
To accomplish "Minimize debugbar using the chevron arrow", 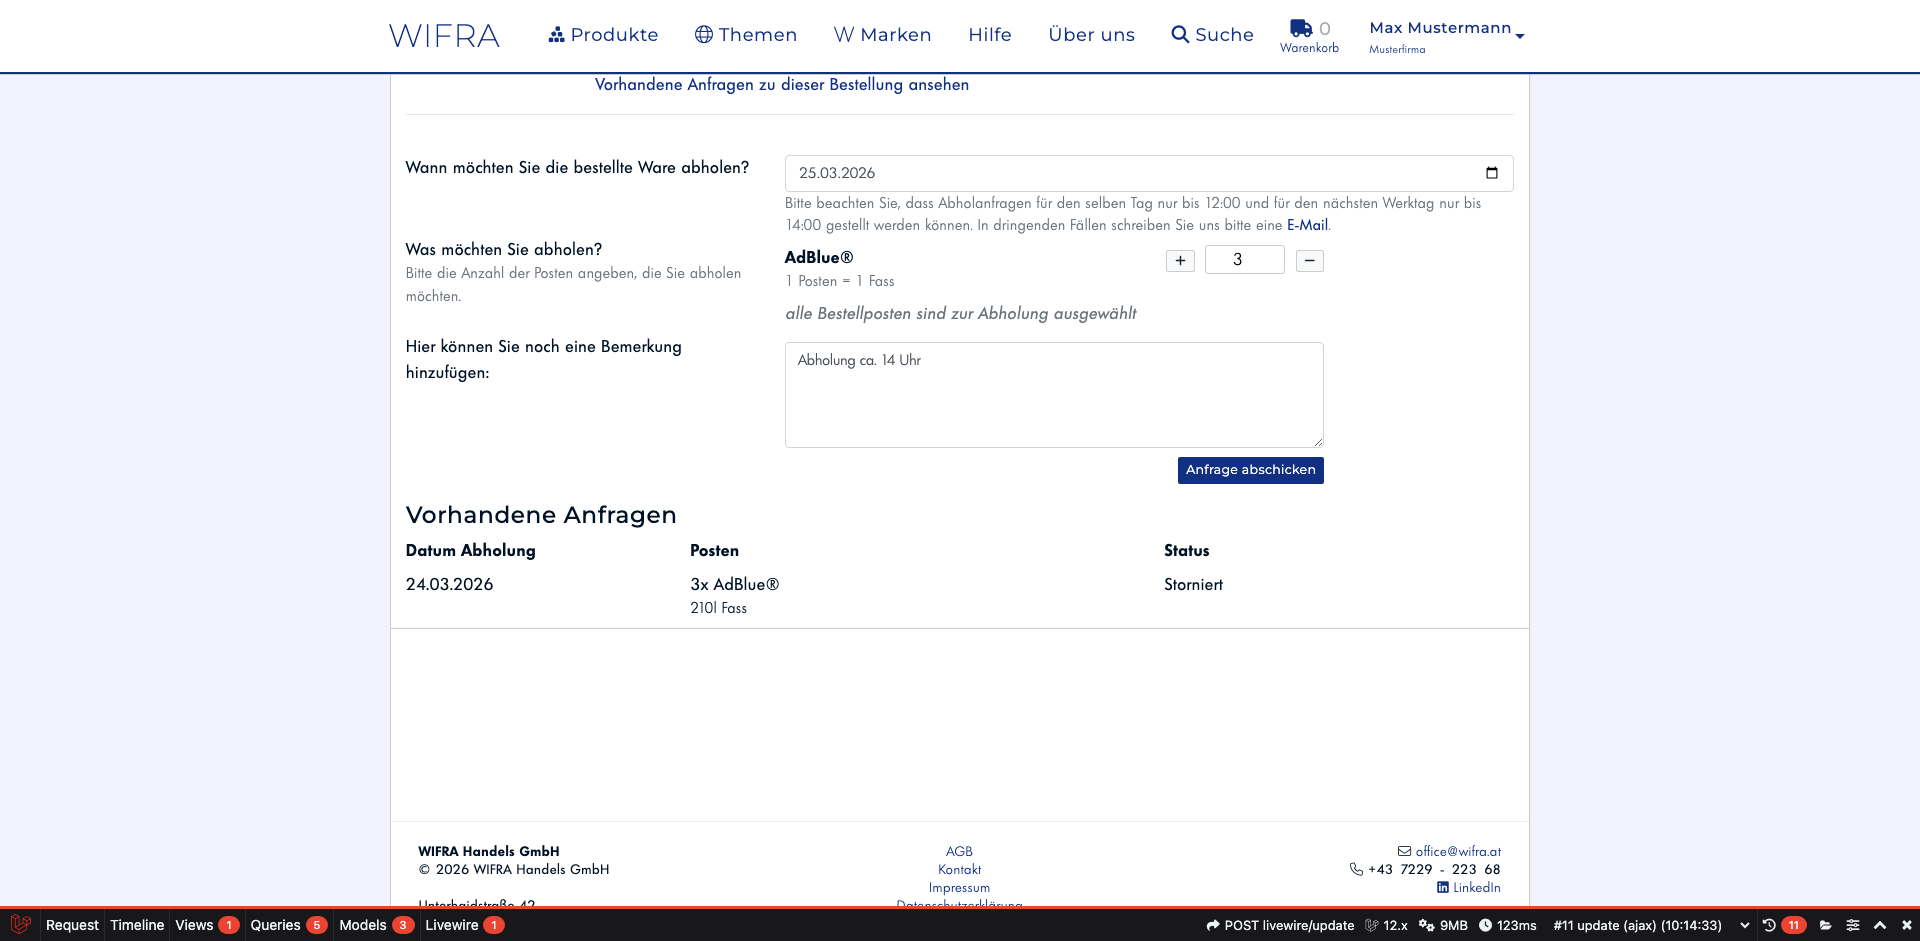I will coord(1880,925).
